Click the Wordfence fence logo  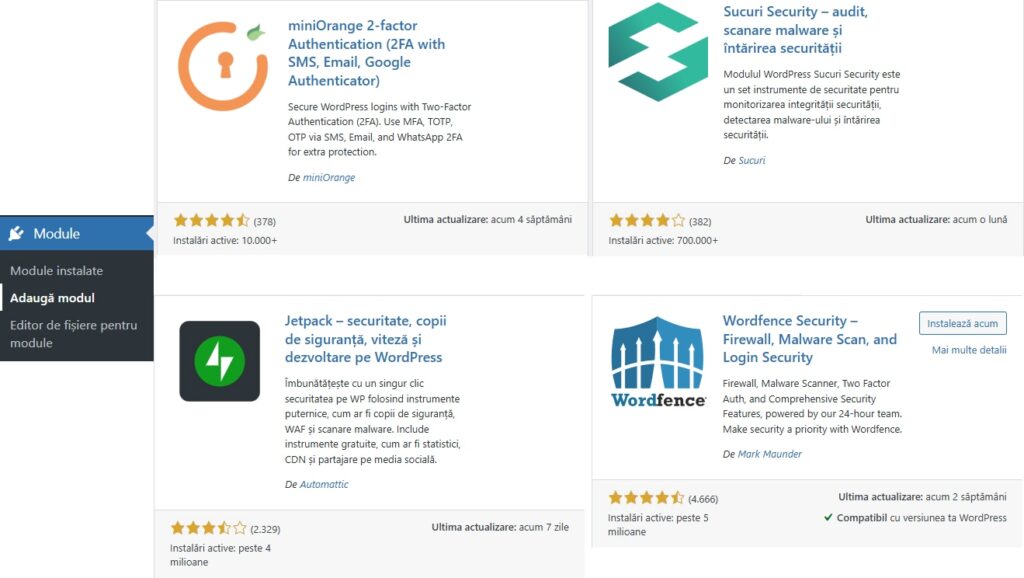tap(658, 362)
